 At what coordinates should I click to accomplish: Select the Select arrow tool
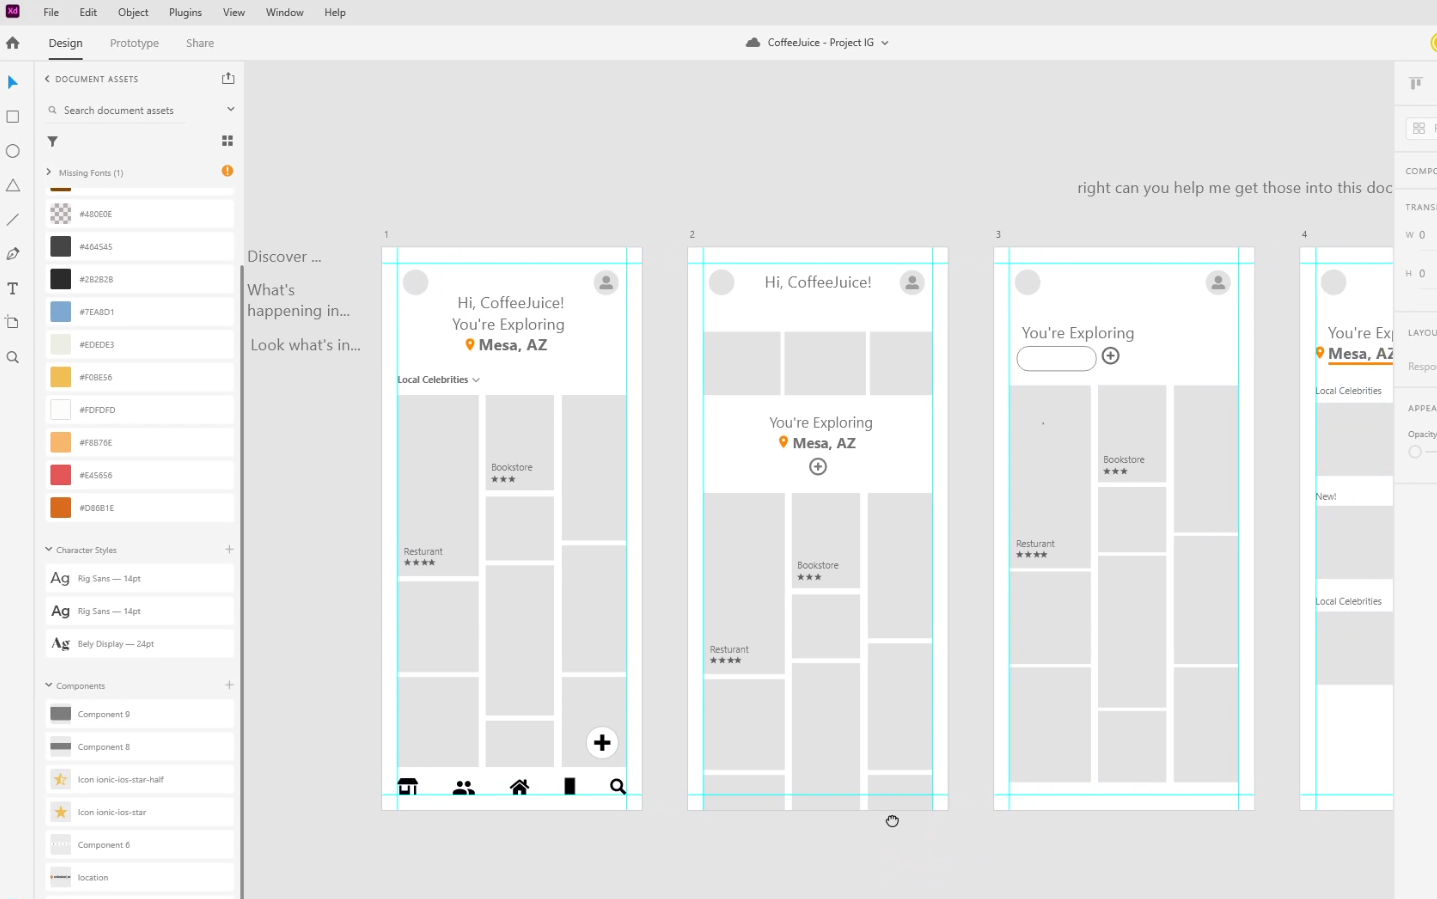pos(13,82)
